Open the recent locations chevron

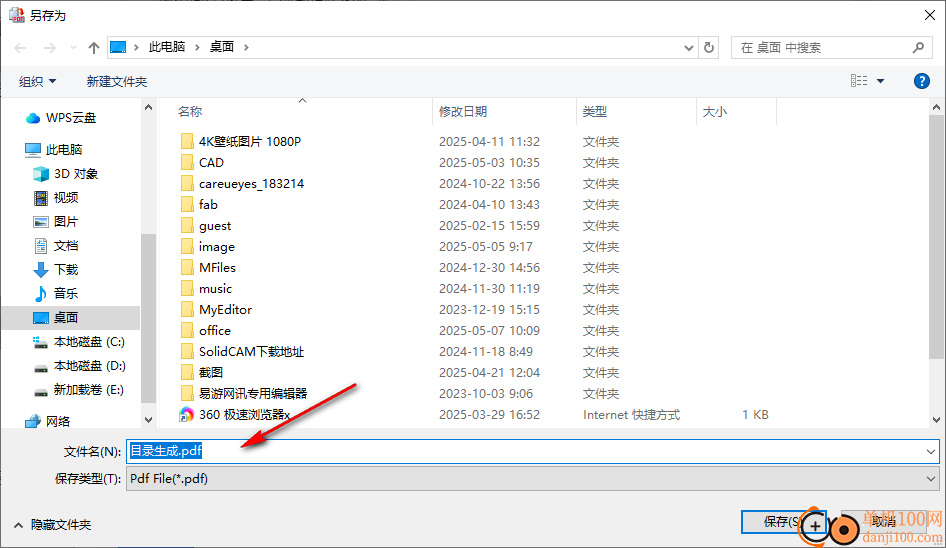[x=73, y=48]
